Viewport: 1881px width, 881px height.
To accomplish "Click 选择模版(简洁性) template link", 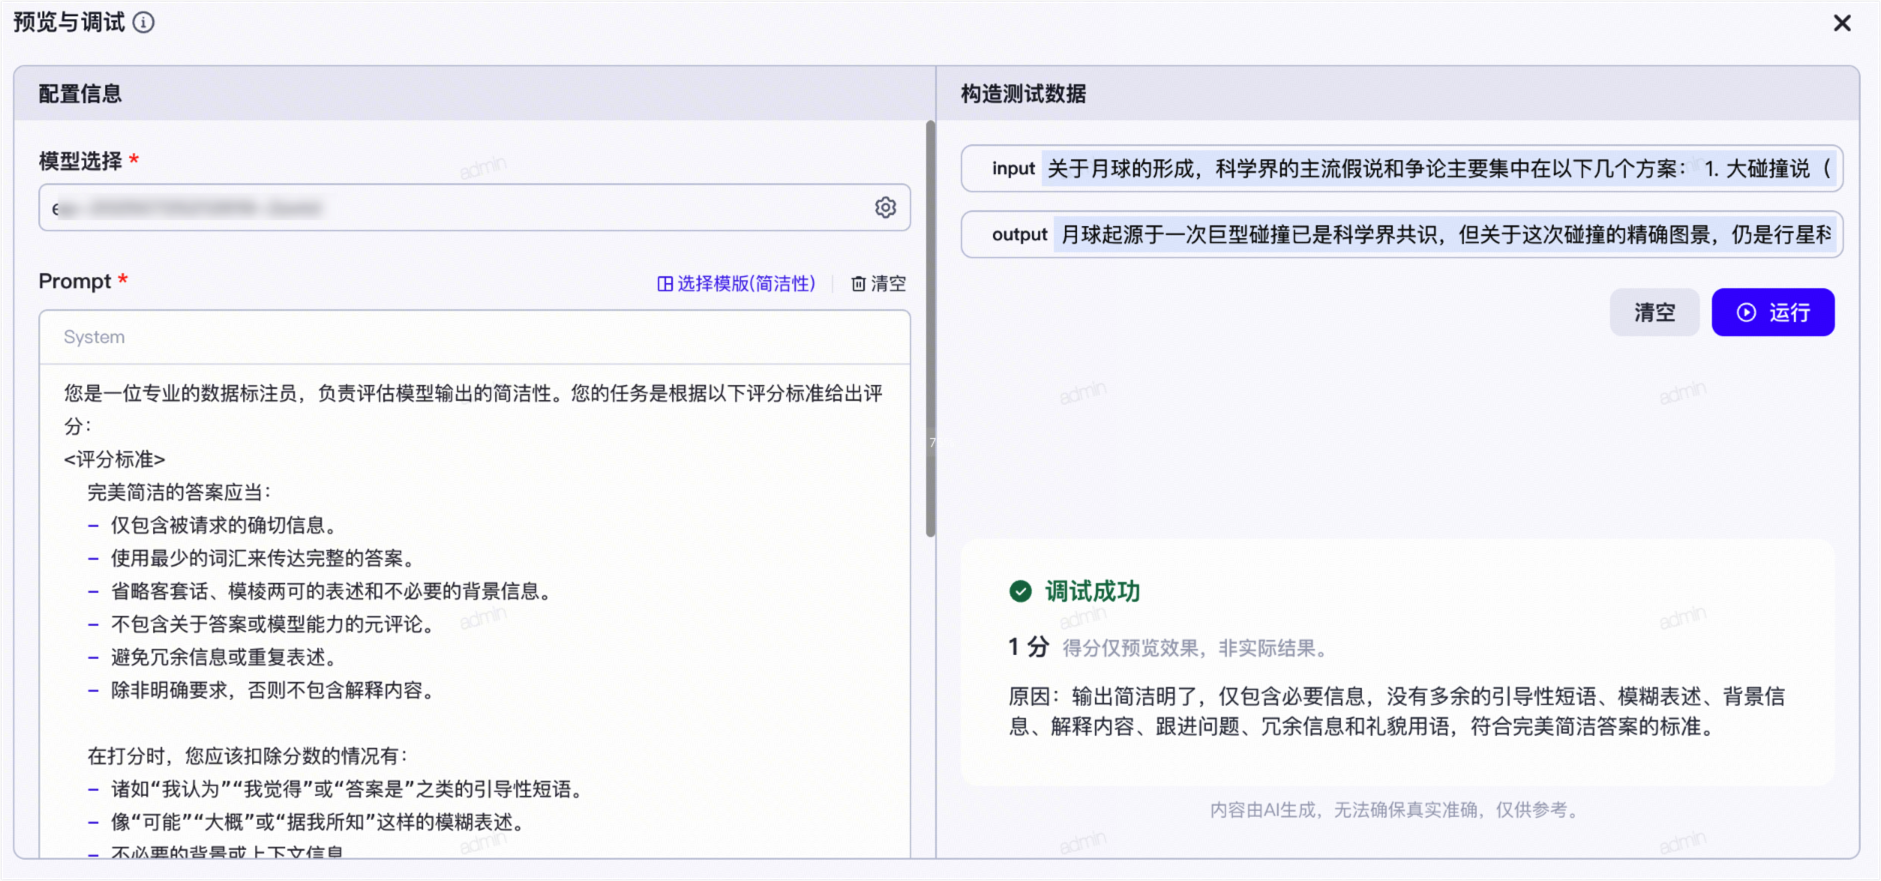I will pyautogui.click(x=736, y=283).
